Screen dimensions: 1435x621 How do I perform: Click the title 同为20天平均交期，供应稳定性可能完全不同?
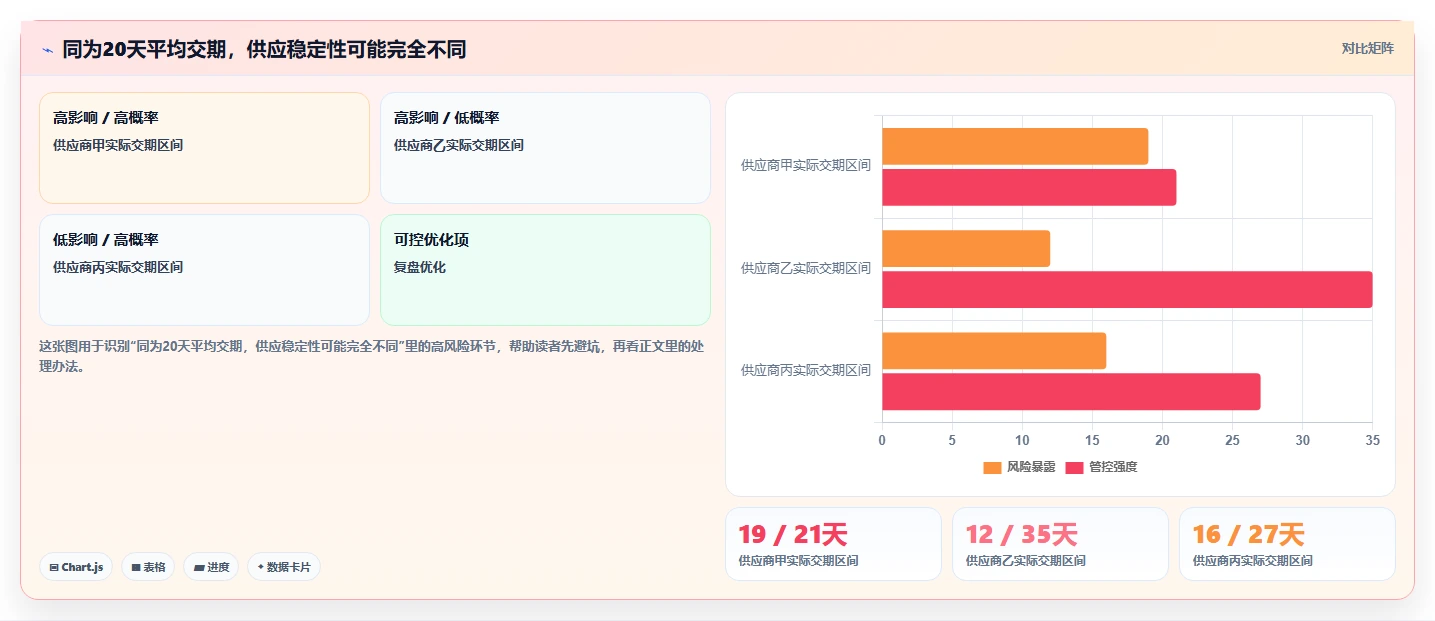(264, 50)
